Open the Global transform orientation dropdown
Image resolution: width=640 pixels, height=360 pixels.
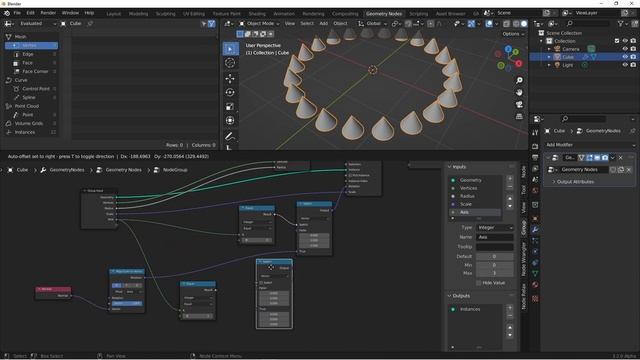373,24
